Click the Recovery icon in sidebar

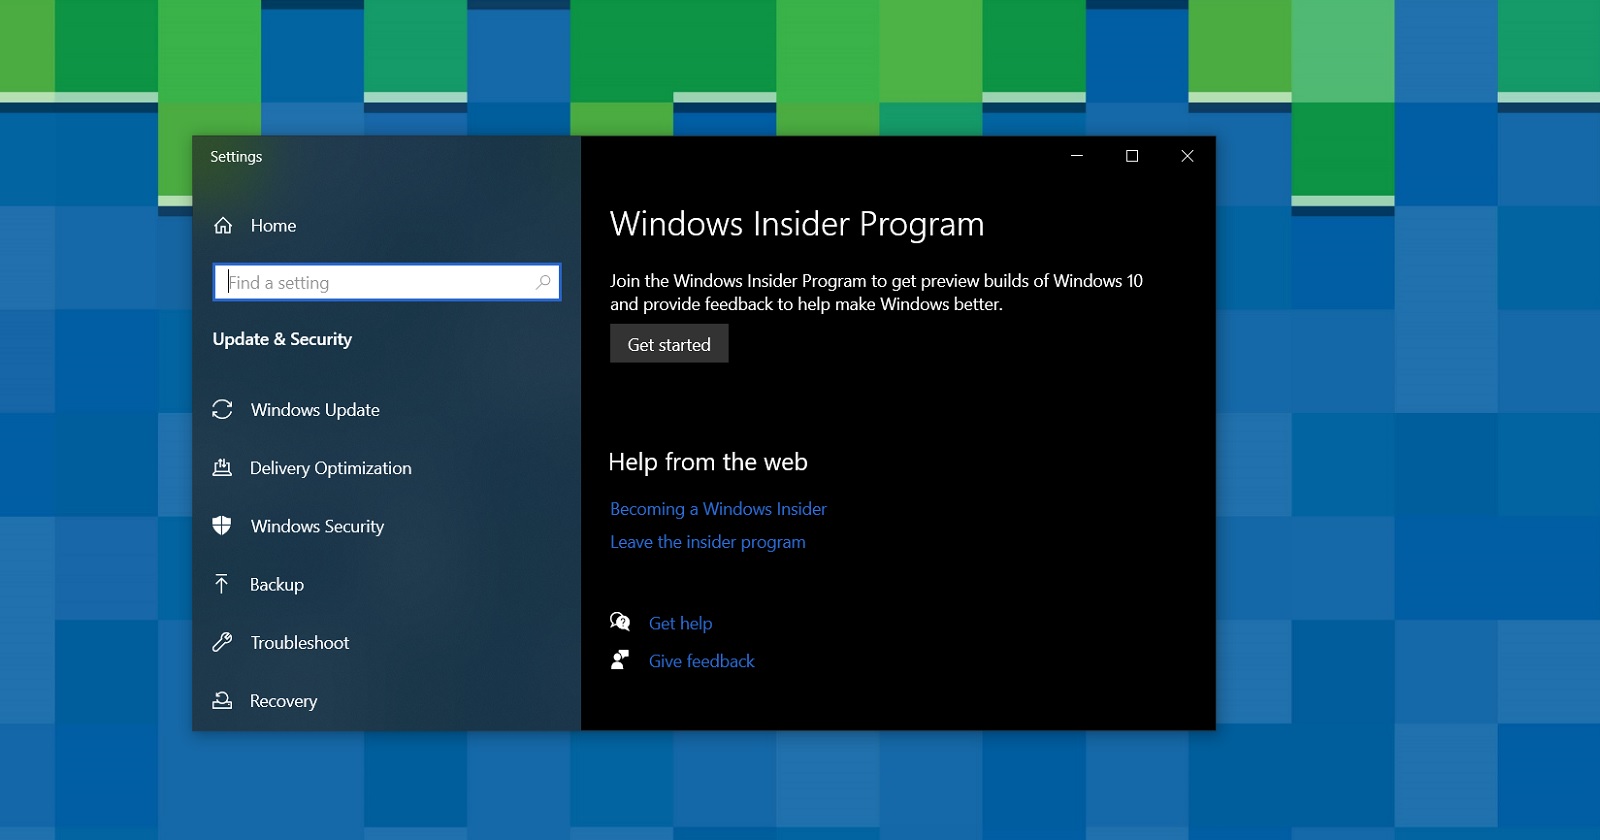click(222, 700)
